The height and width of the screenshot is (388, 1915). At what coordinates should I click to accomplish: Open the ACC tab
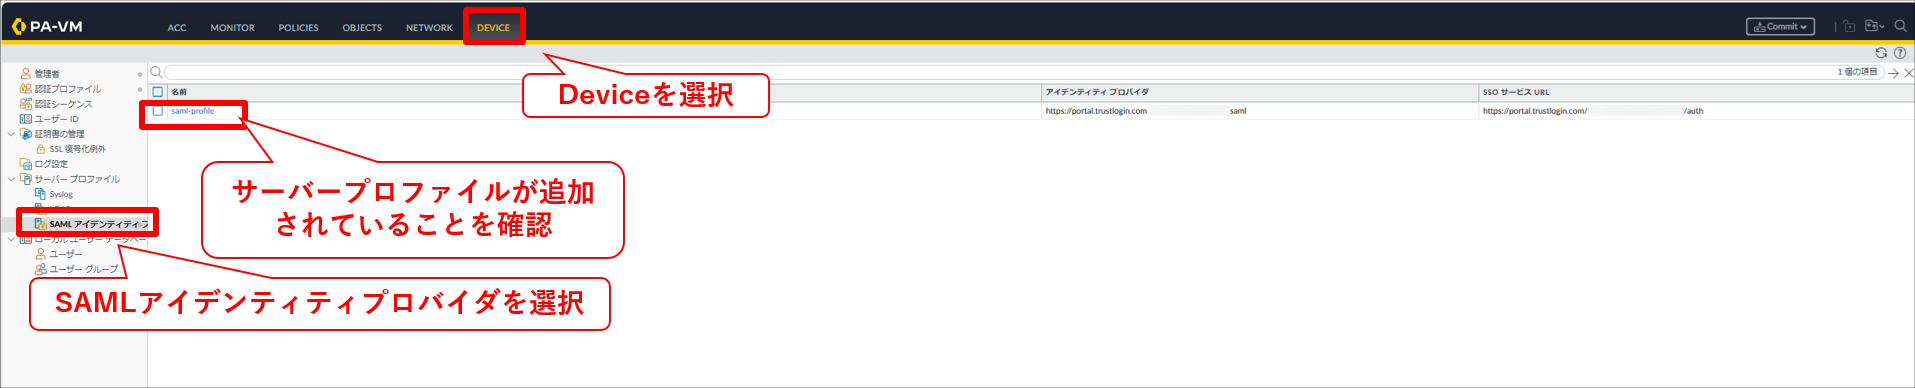click(177, 28)
